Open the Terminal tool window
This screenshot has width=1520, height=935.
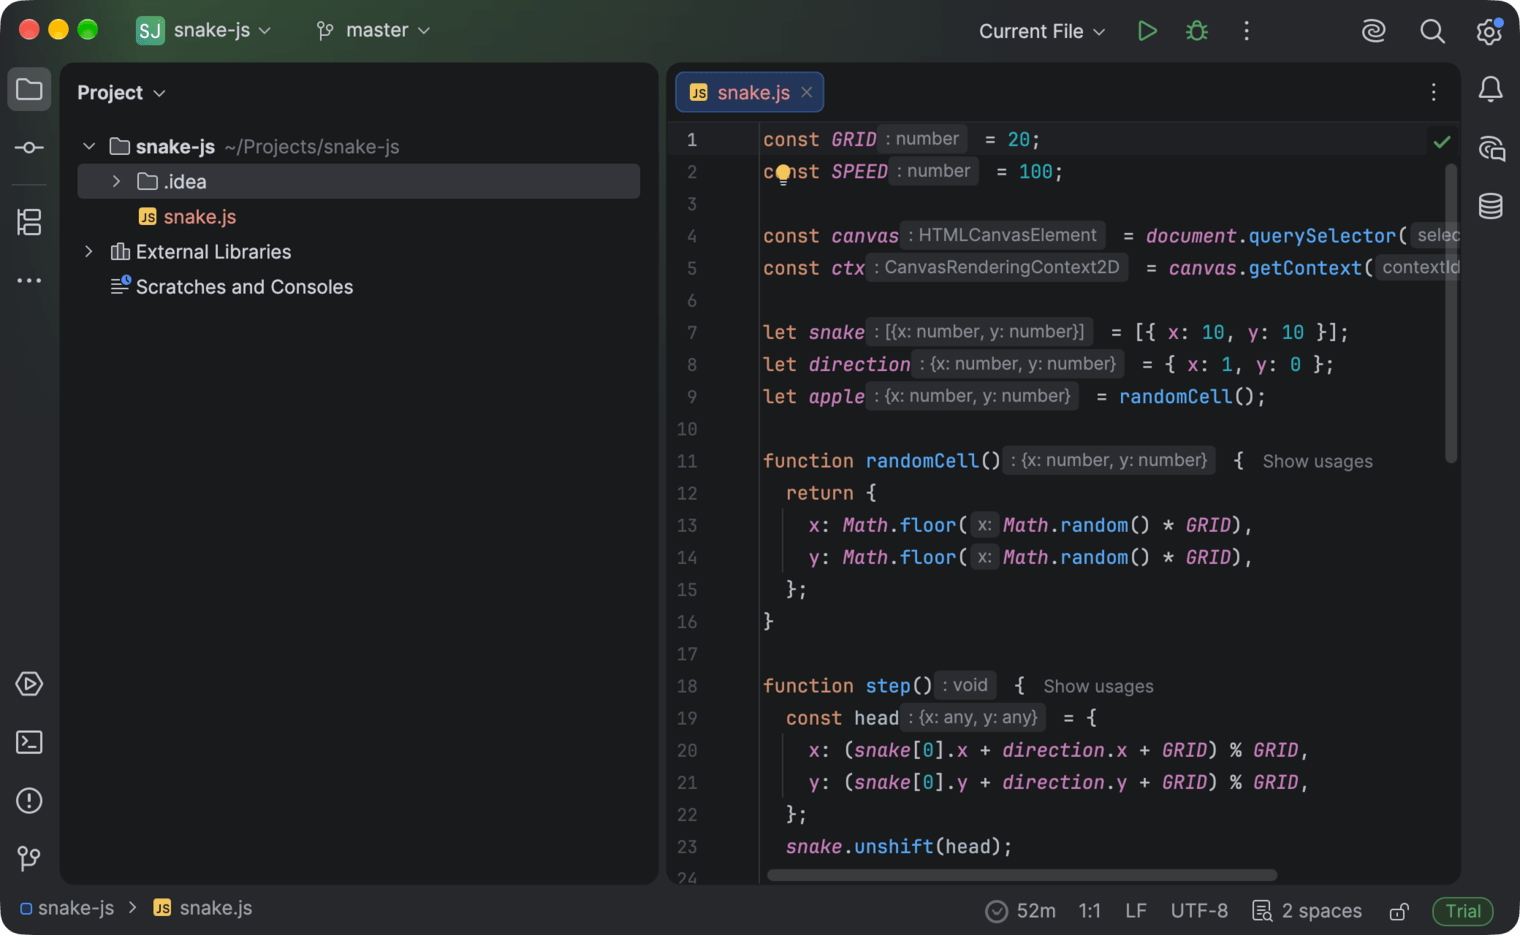pos(29,742)
